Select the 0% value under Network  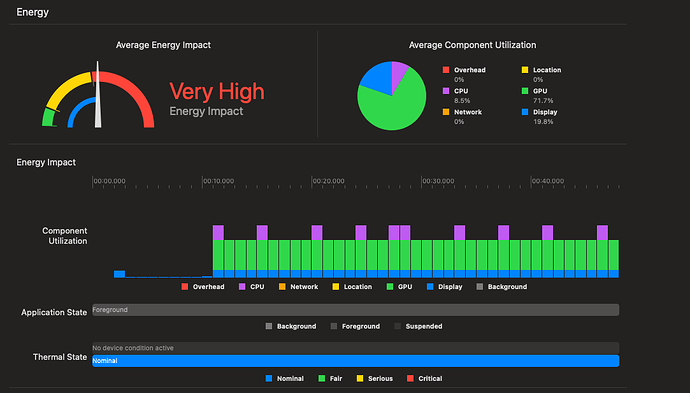(459, 121)
